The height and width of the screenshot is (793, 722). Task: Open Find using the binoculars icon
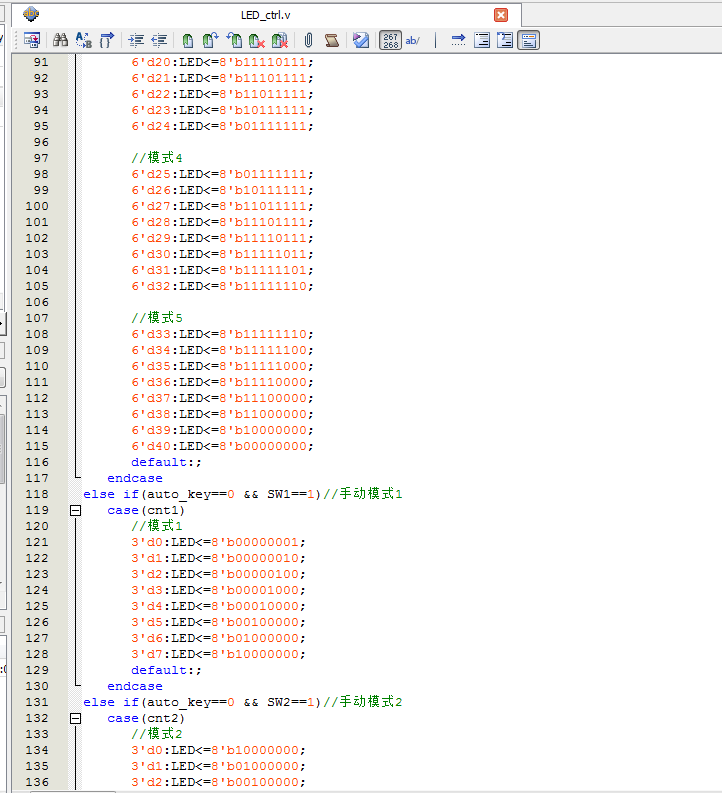60,40
